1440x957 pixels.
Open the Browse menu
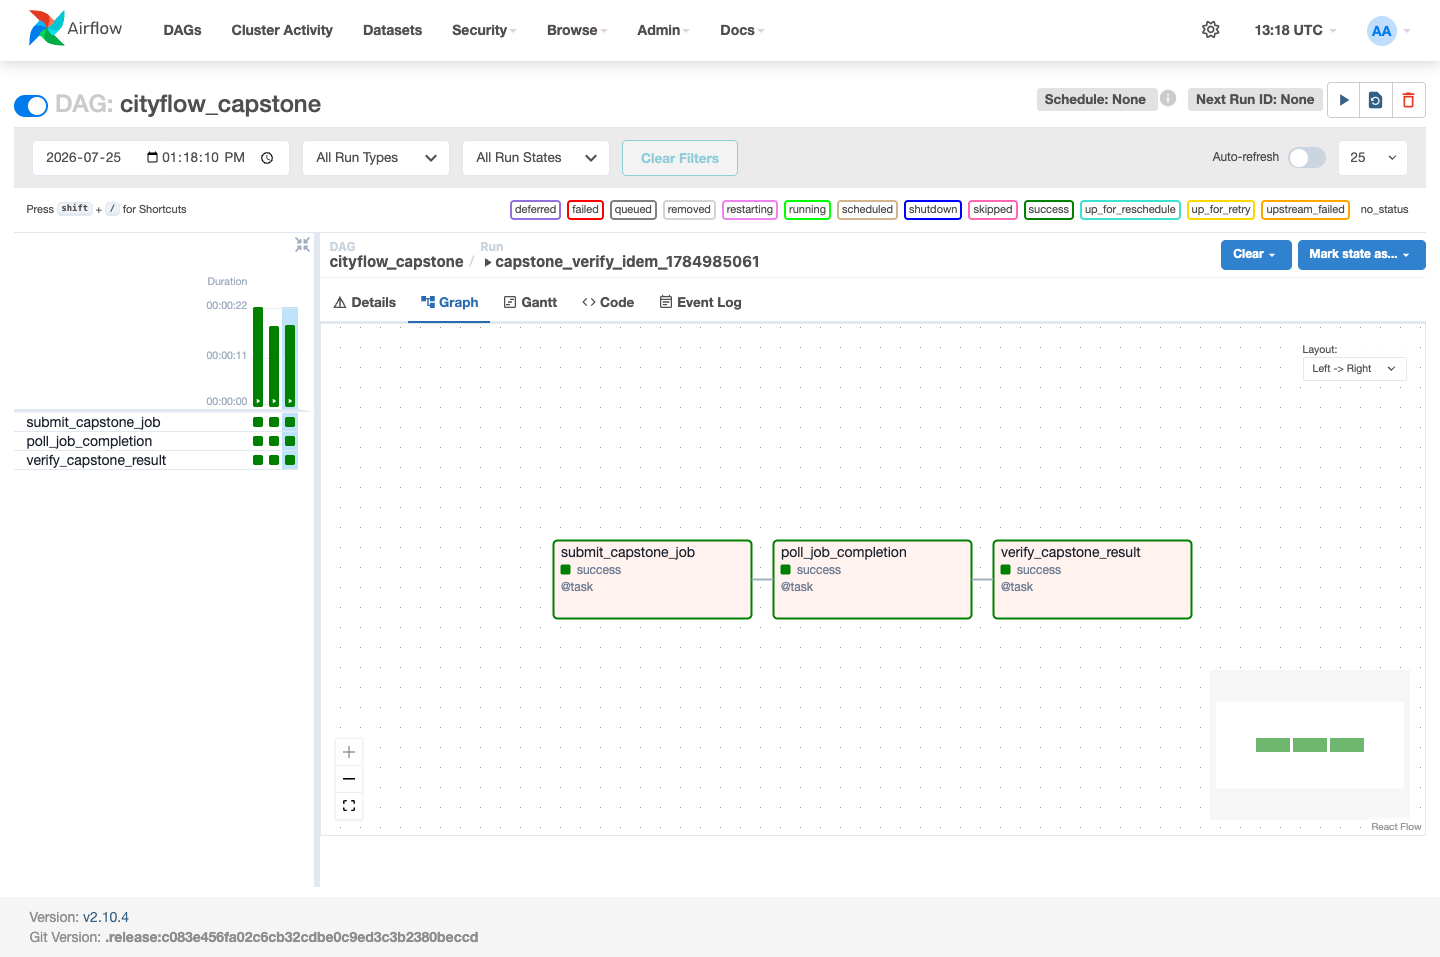coord(577,30)
